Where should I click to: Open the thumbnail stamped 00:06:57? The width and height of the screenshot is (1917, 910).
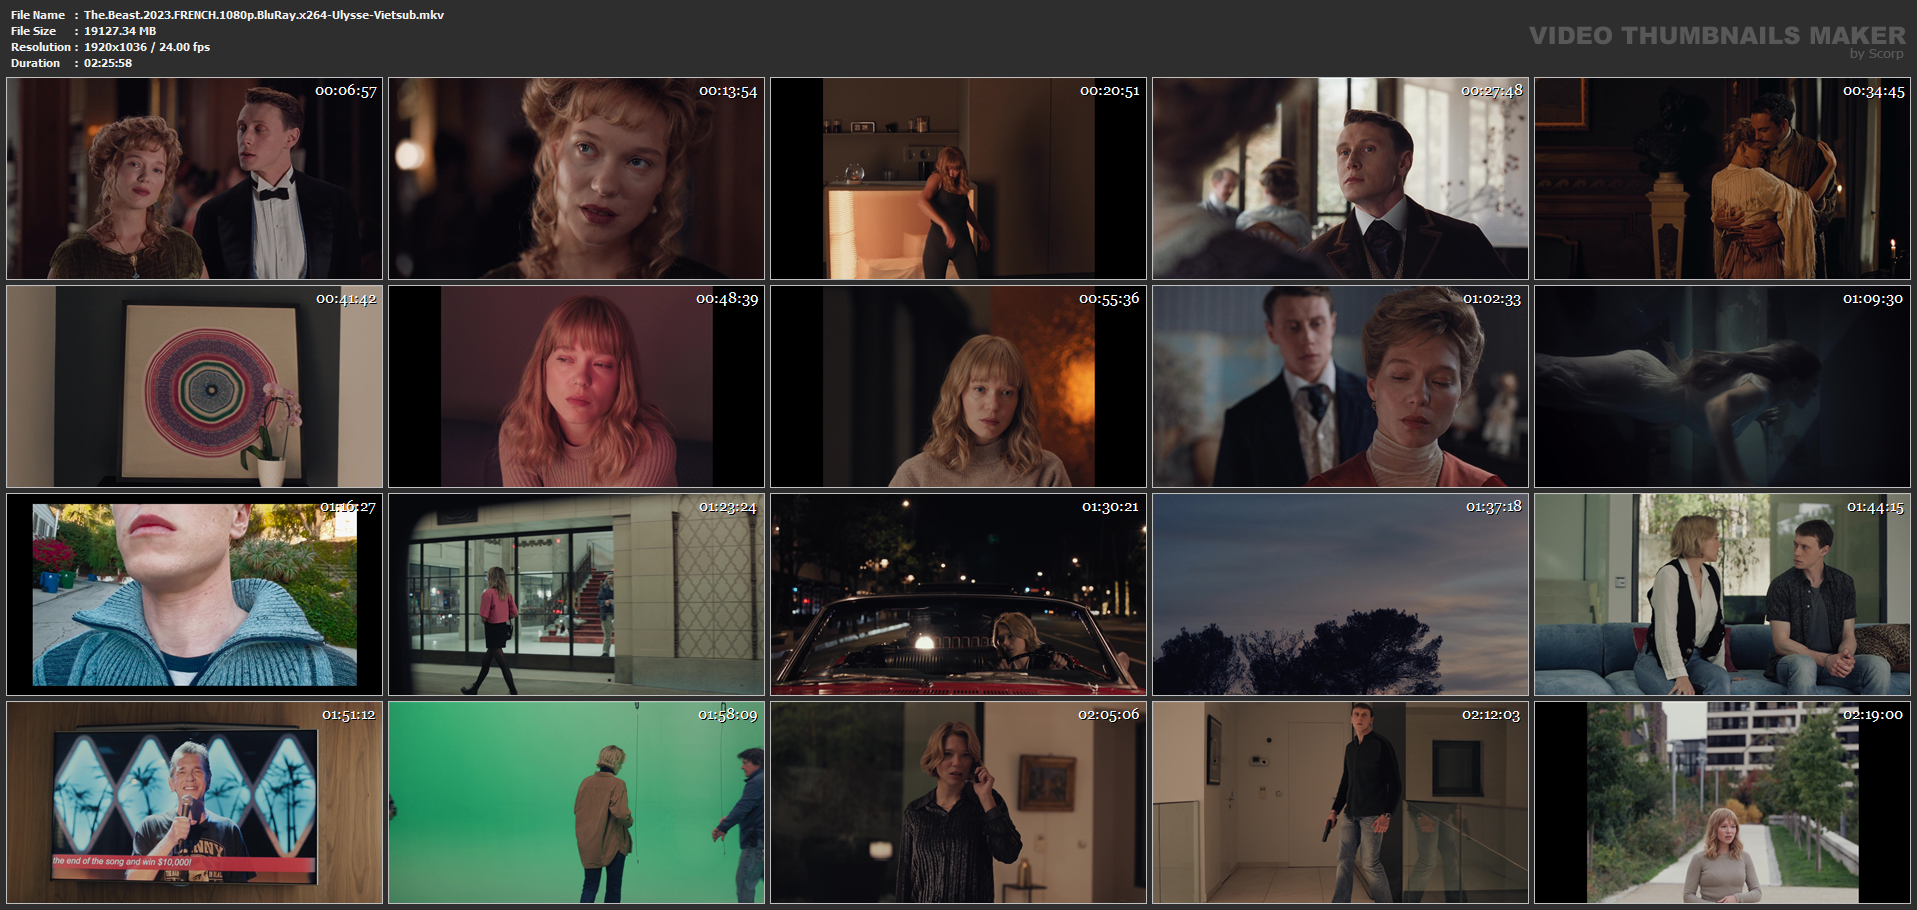tap(194, 178)
